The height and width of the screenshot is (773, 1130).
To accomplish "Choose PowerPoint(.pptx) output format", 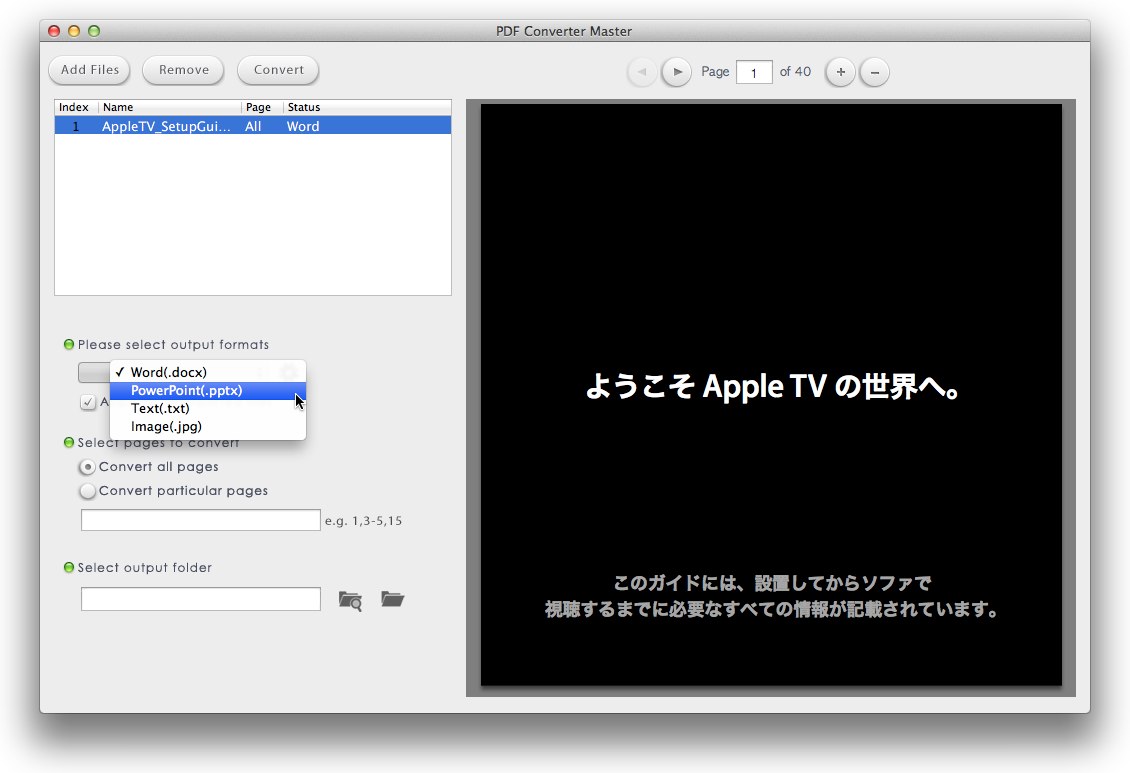I will click(x=208, y=390).
